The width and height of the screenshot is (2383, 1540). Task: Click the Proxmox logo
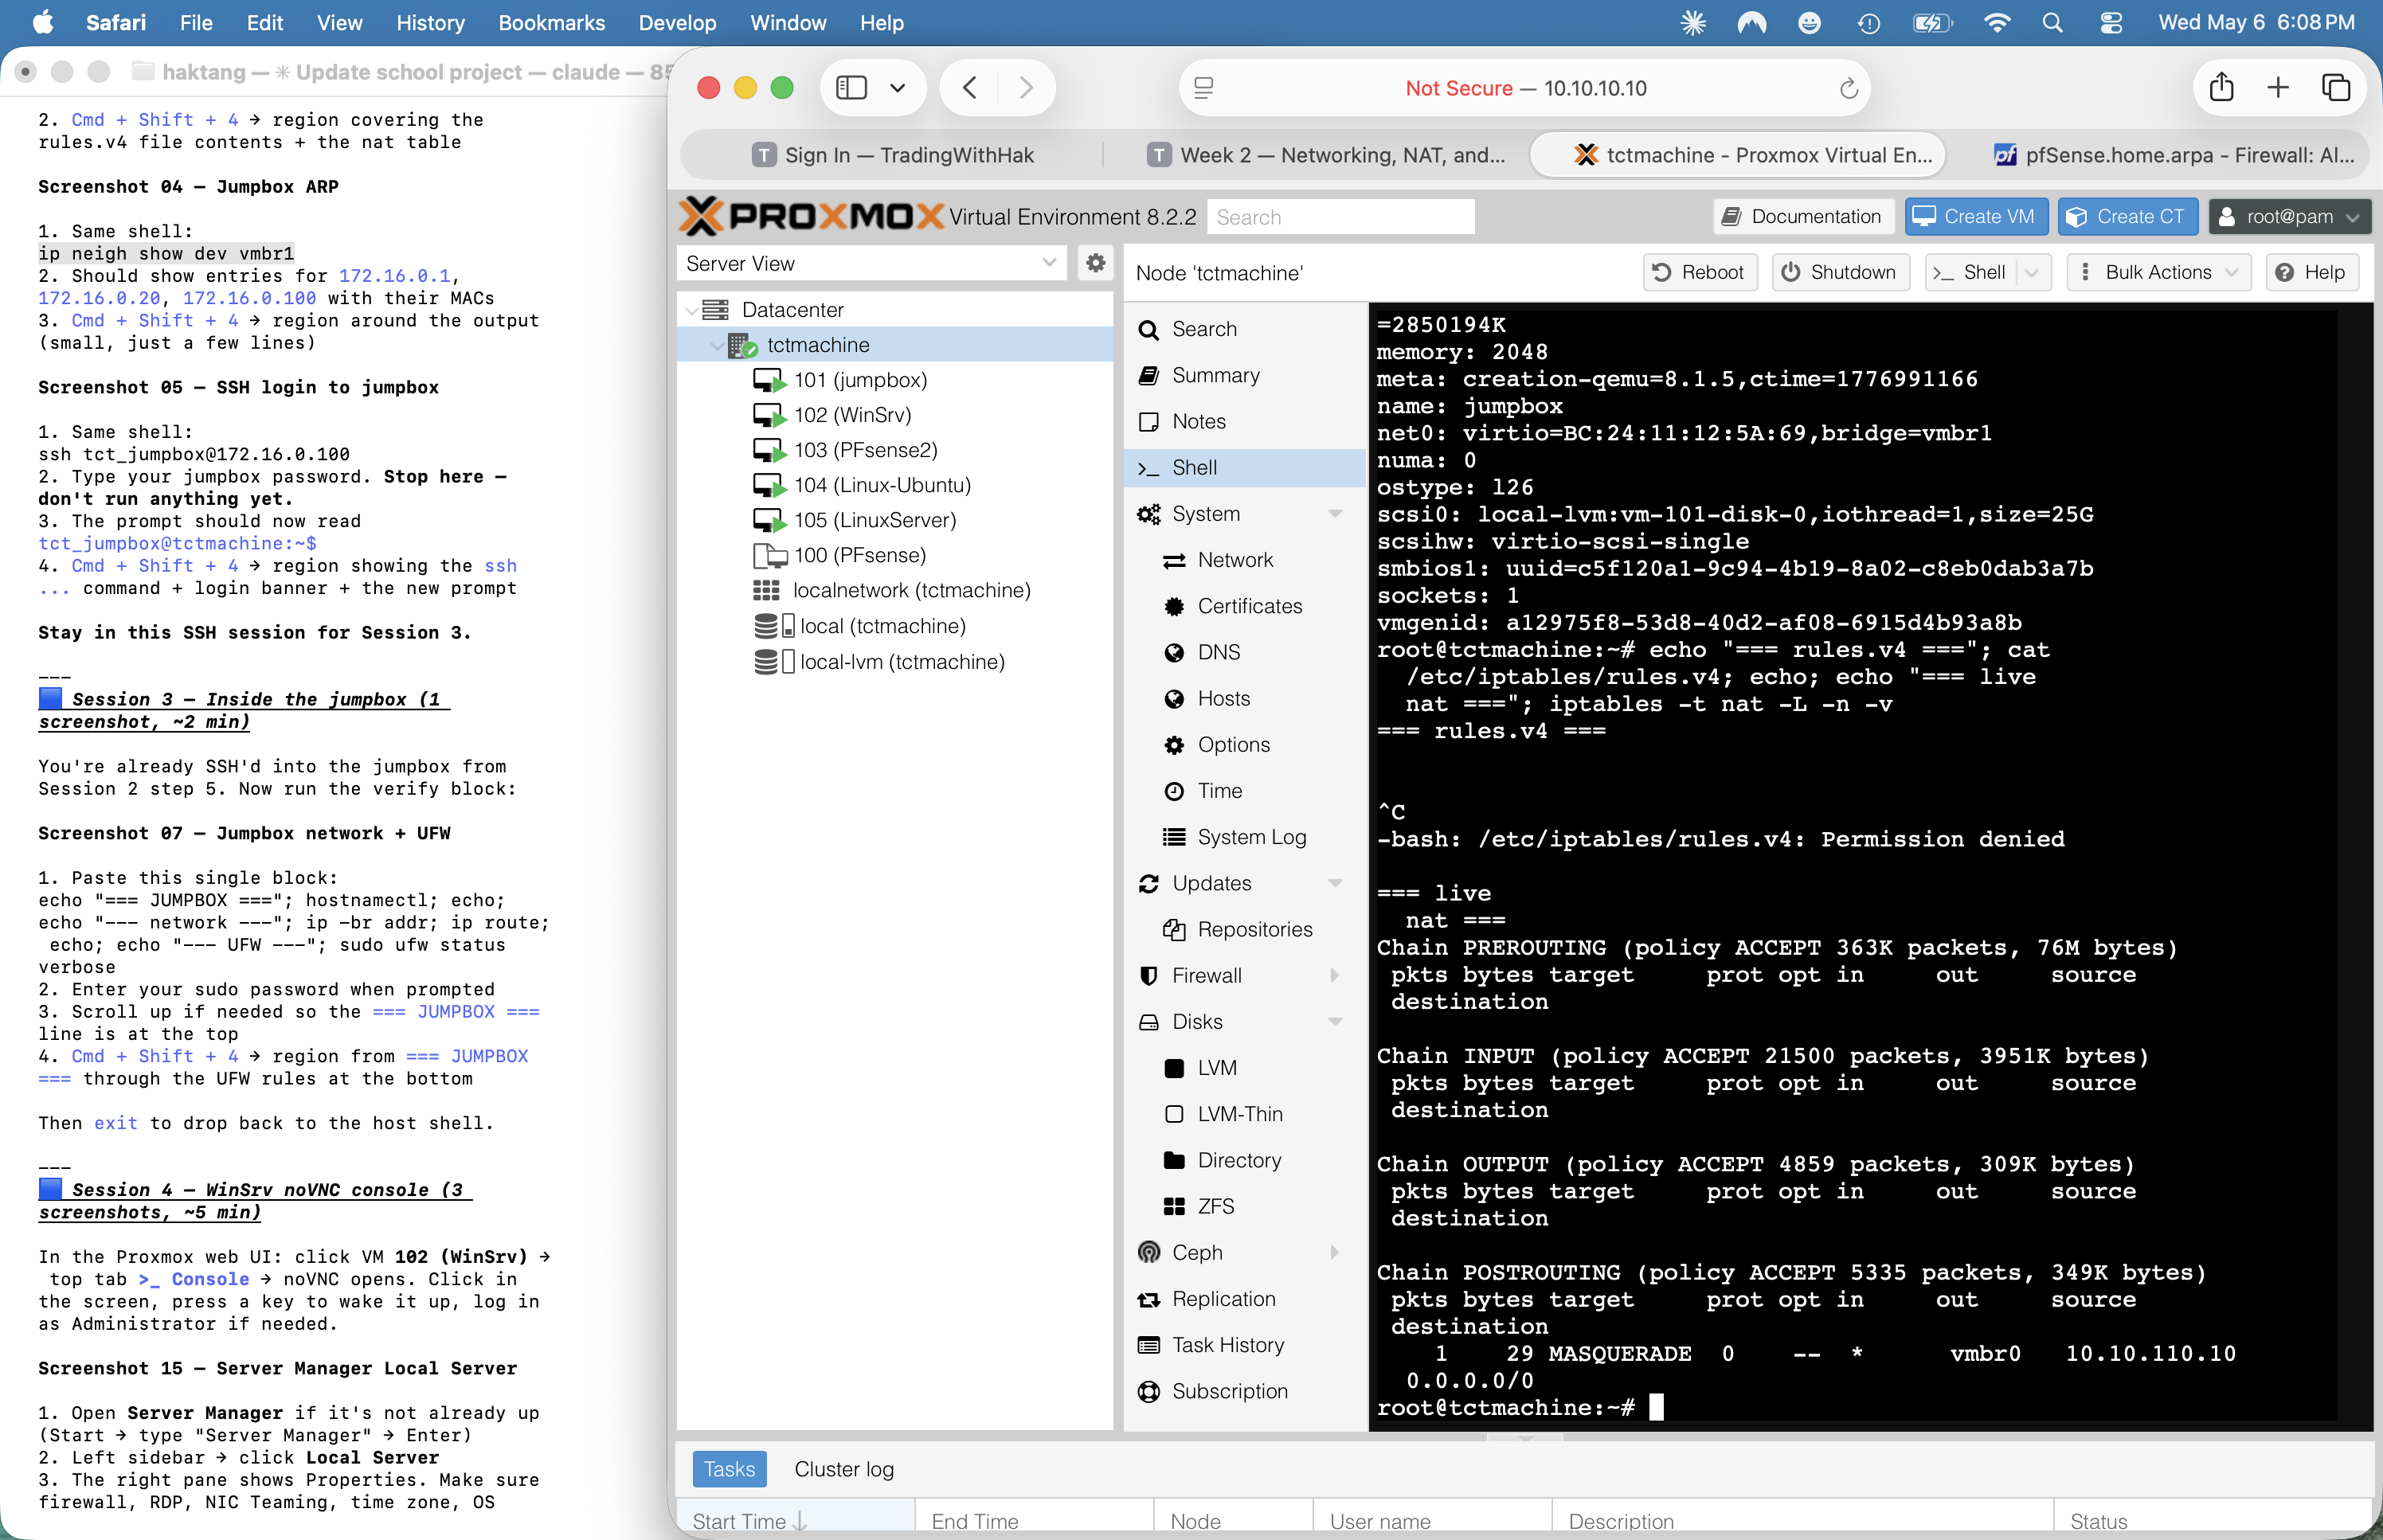[x=812, y=216]
